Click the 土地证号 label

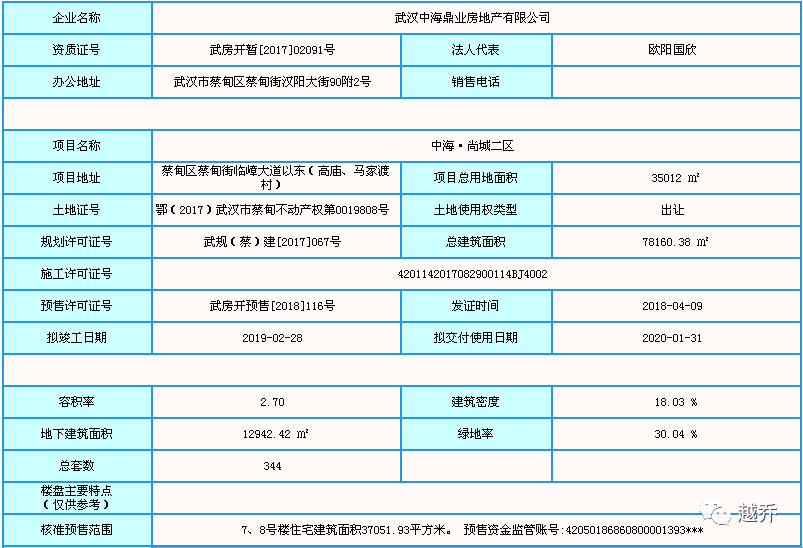(x=76, y=209)
